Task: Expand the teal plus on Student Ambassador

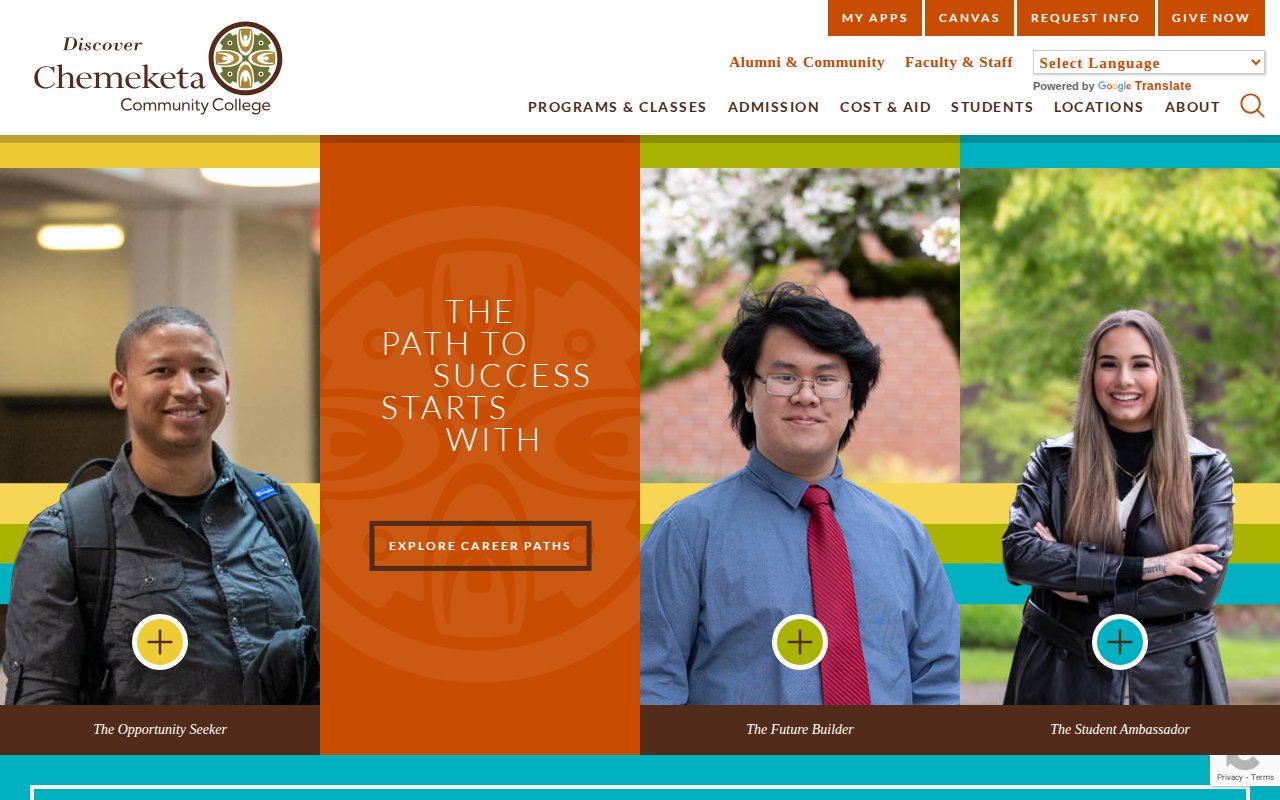Action: click(1120, 642)
